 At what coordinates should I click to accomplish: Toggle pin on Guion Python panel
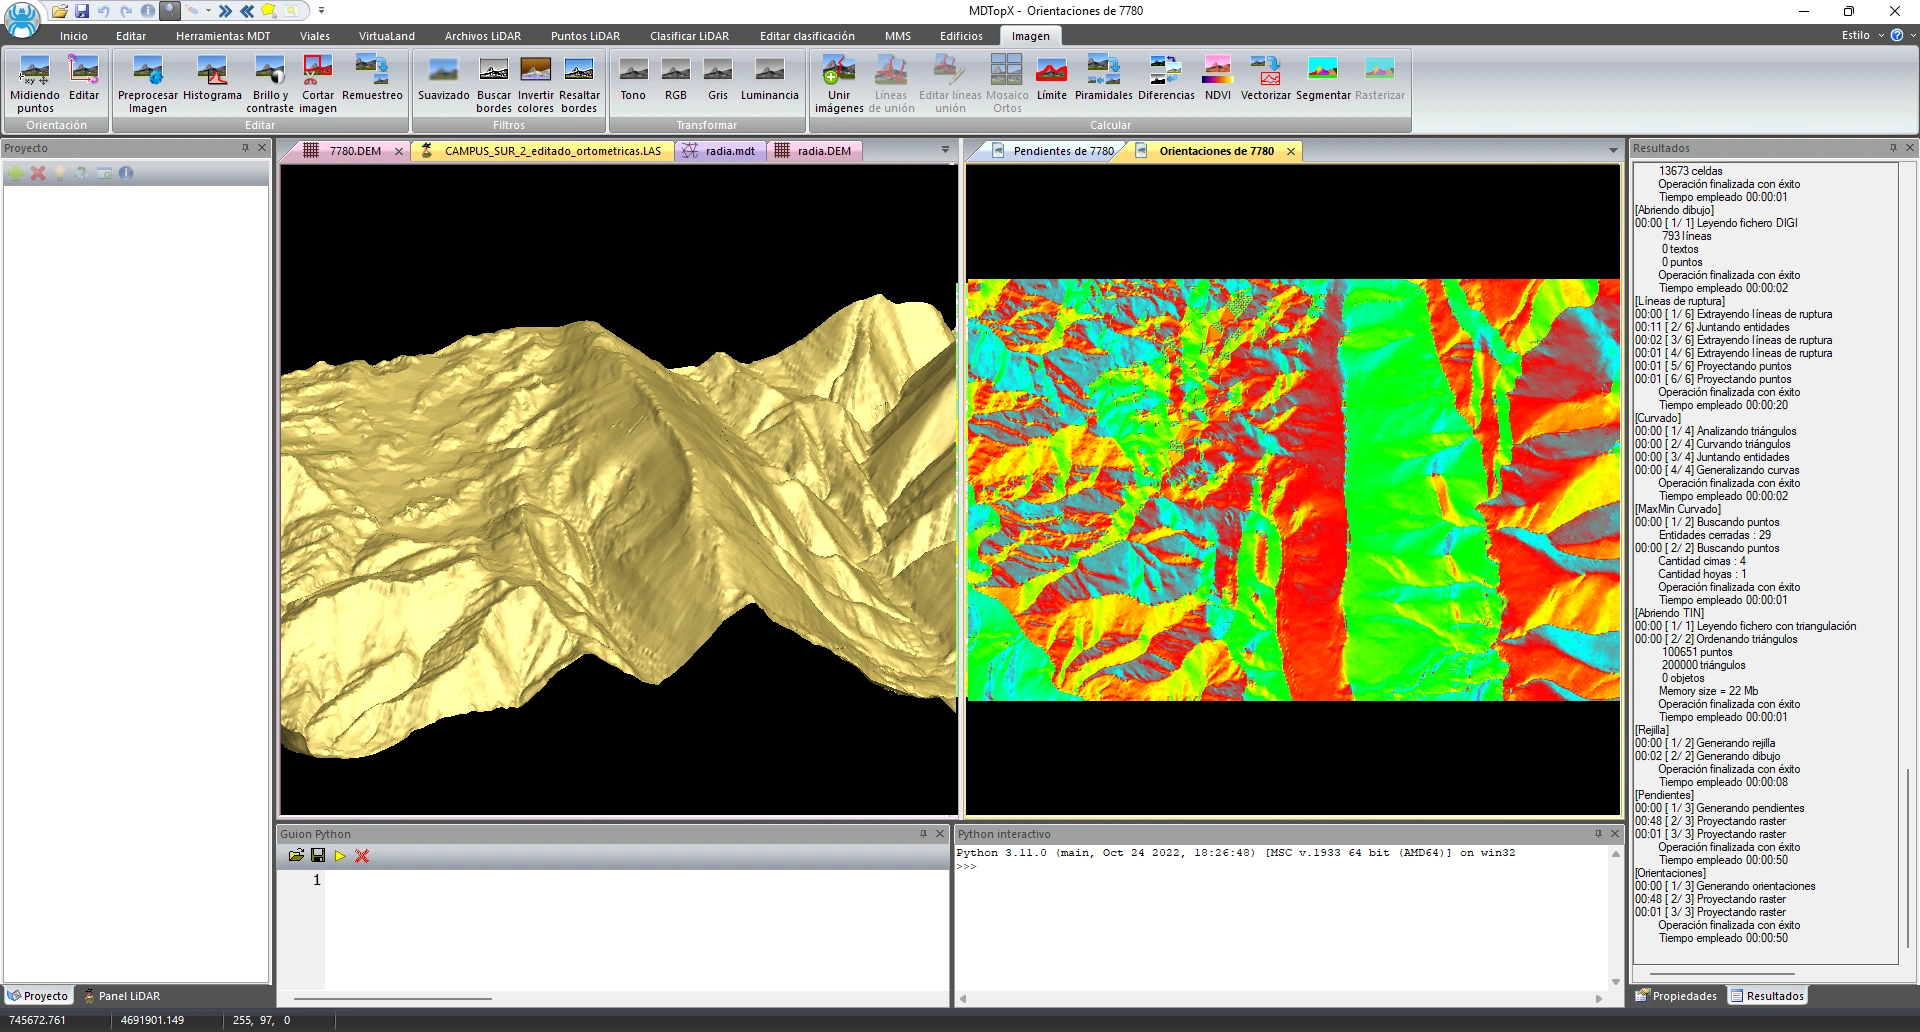click(923, 834)
